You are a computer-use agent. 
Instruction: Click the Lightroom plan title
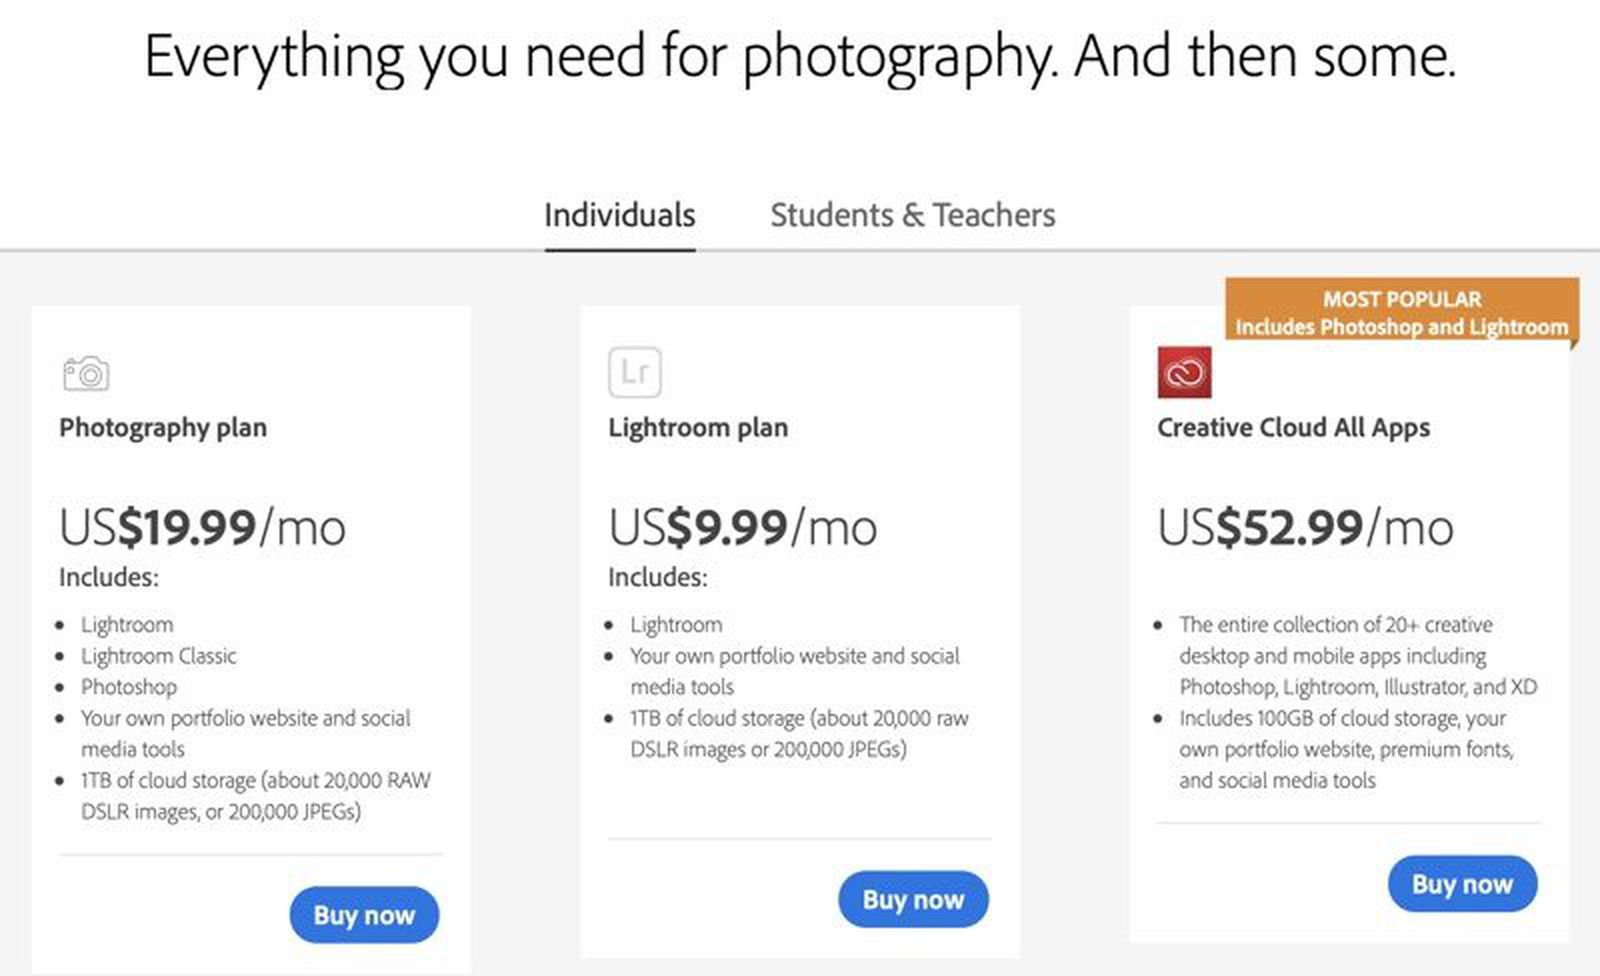(697, 427)
